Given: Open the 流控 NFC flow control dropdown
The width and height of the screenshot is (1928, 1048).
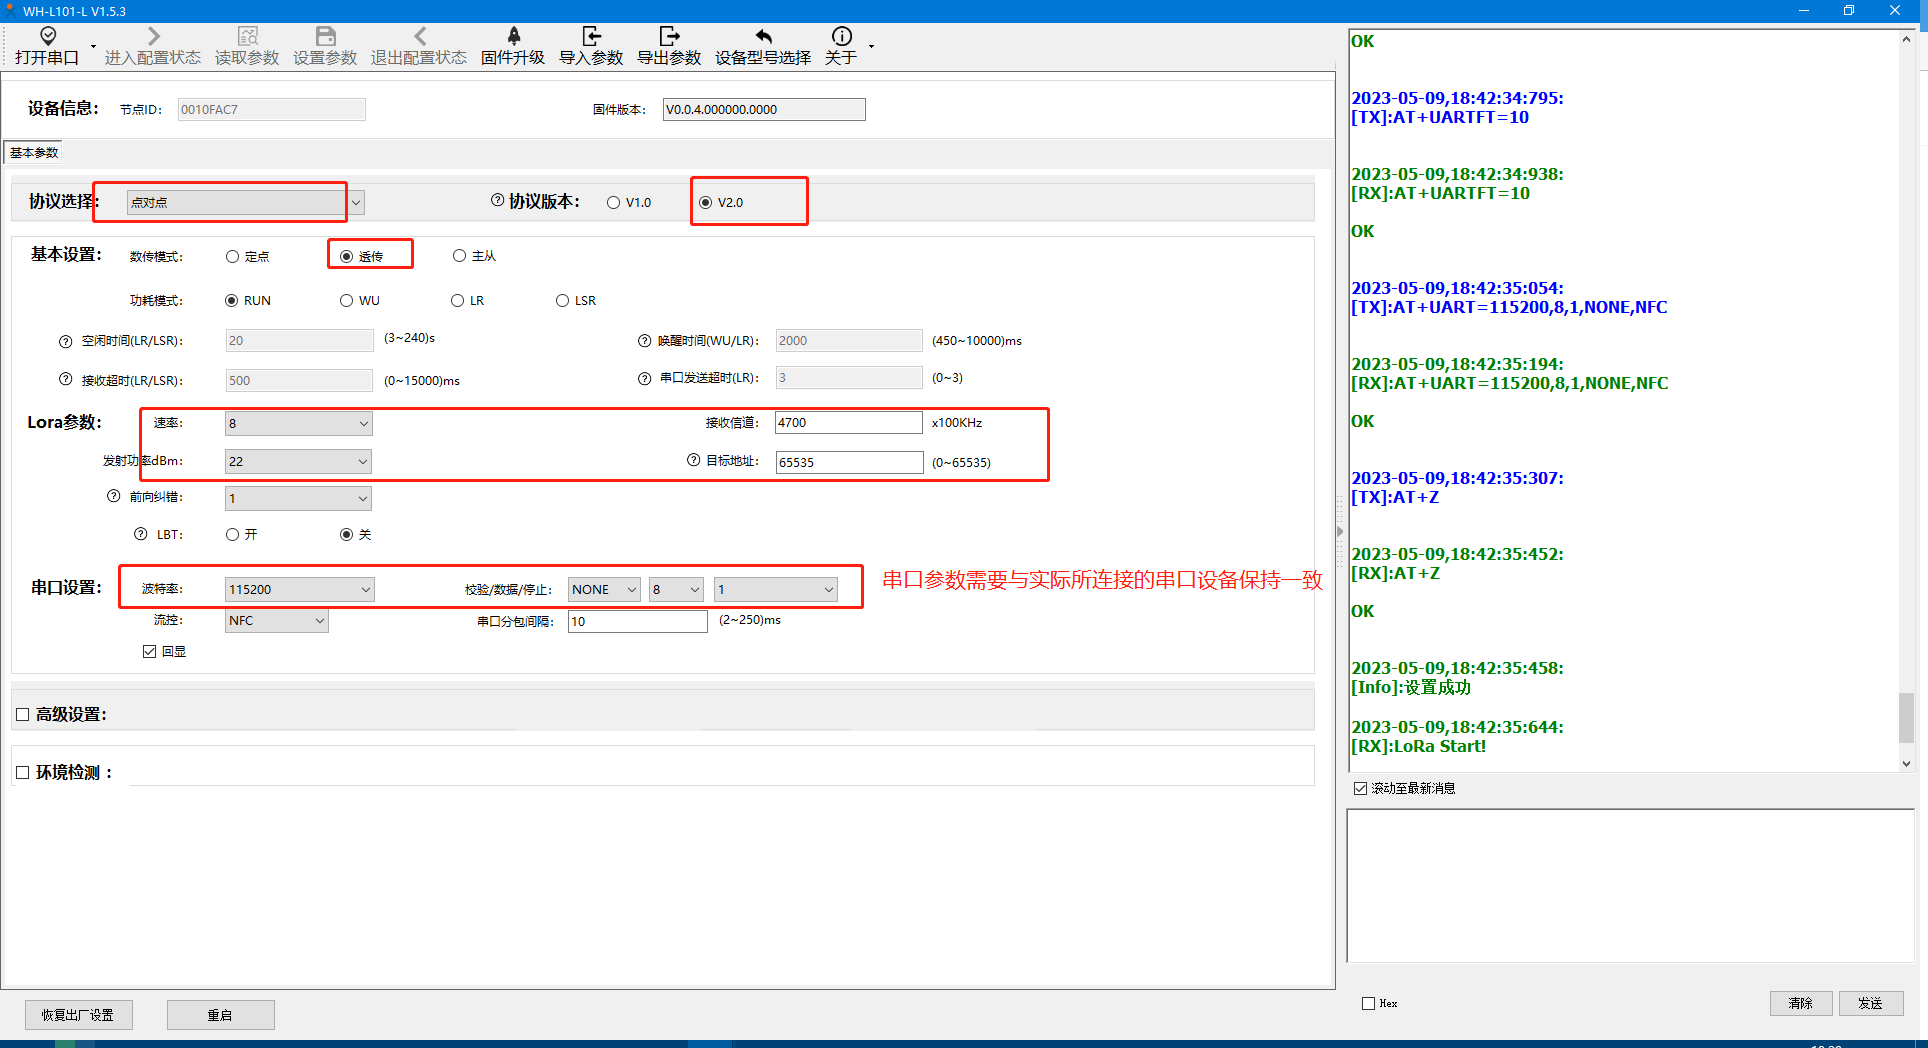Looking at the screenshot, I should tap(319, 621).
